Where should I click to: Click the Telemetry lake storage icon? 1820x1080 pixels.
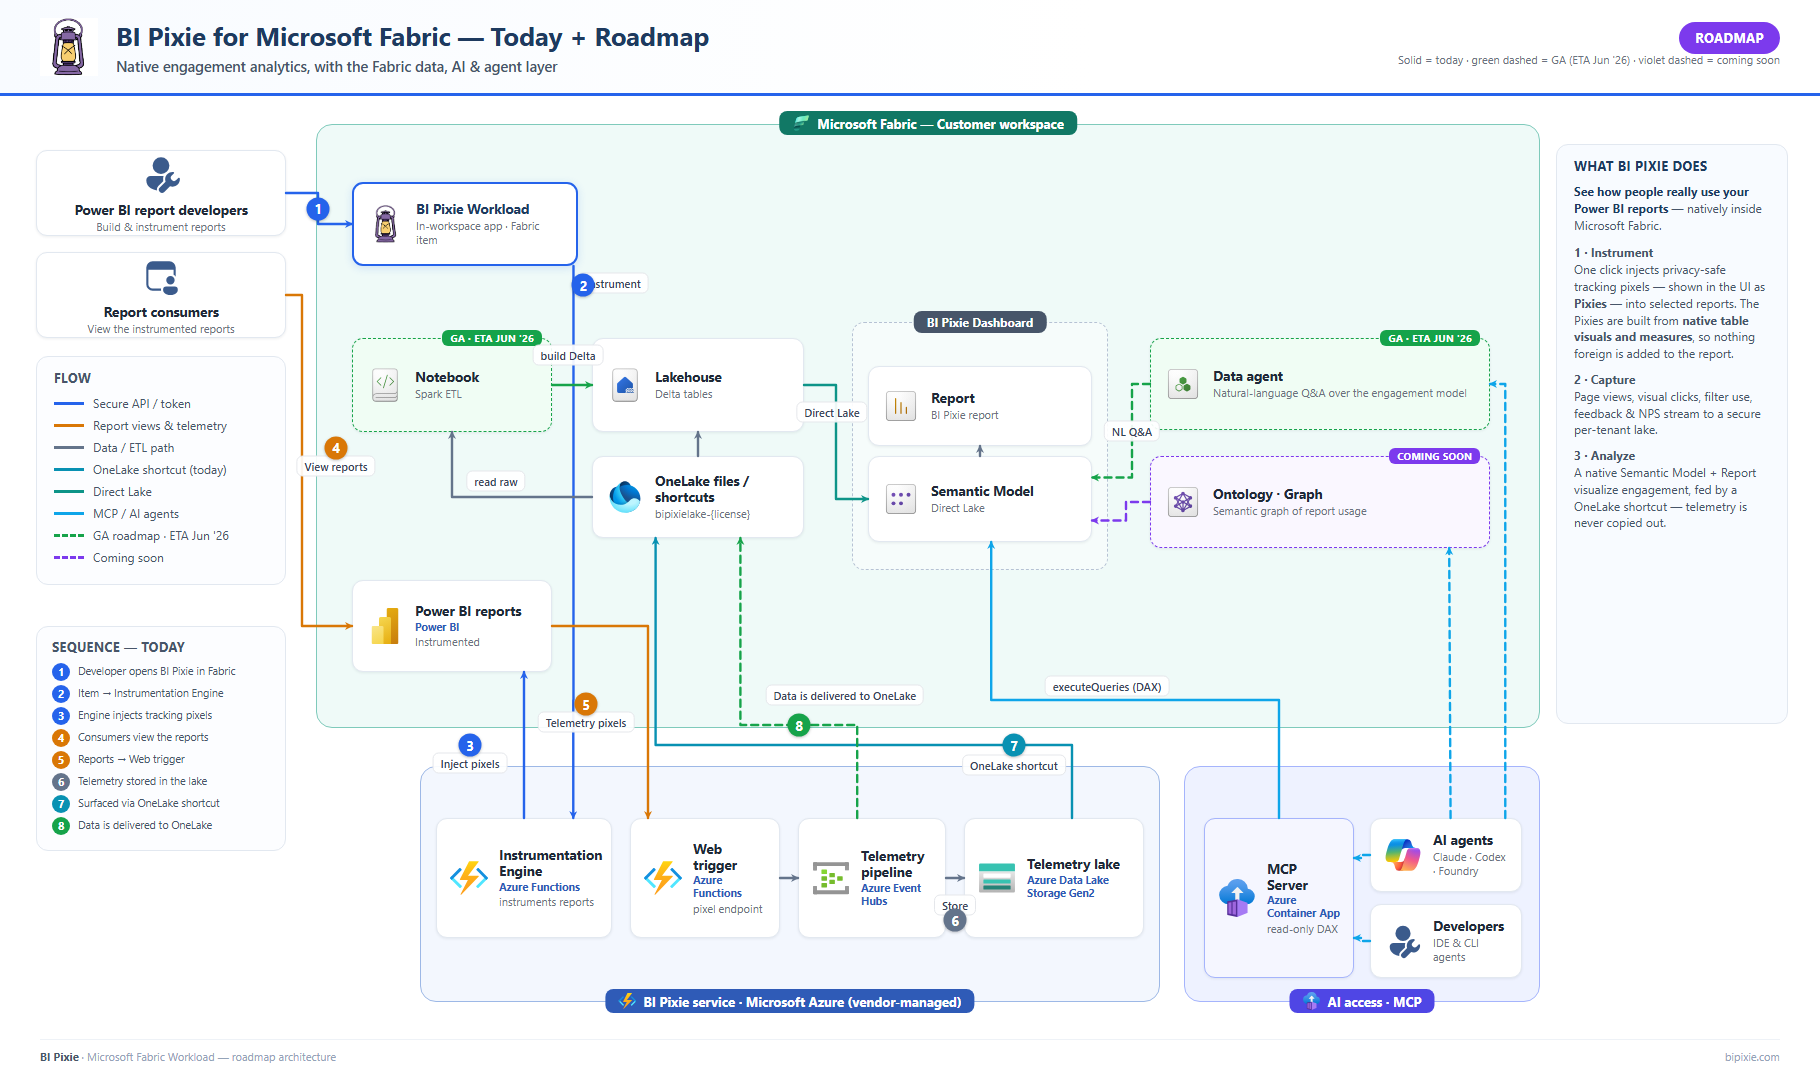(996, 877)
